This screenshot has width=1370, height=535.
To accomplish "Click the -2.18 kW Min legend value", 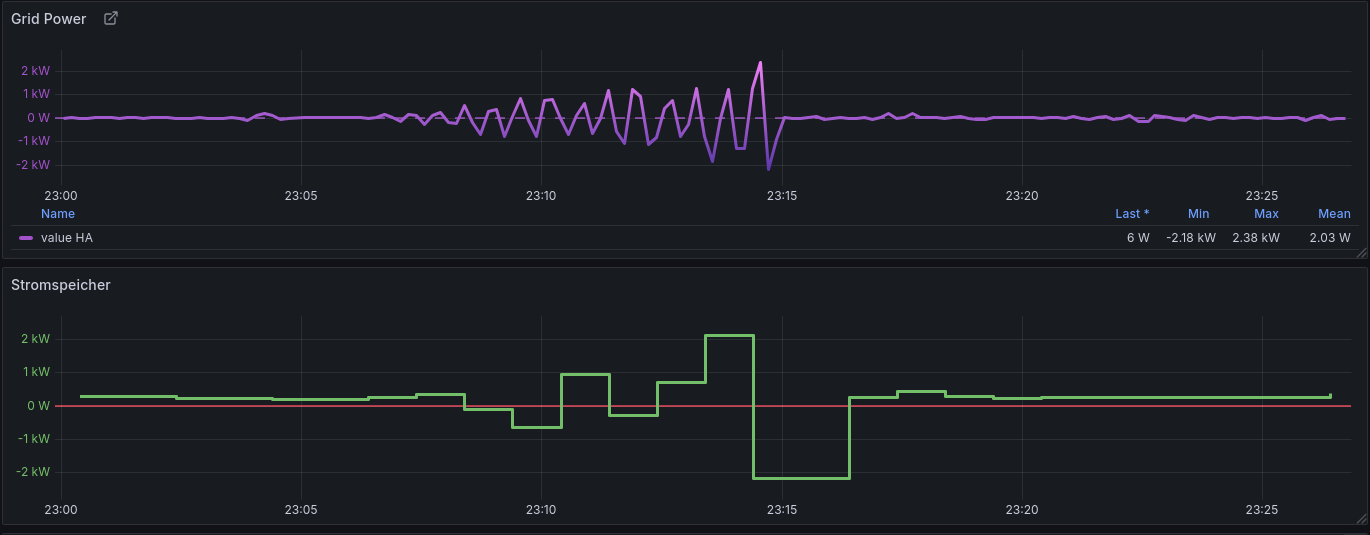I will pos(1190,238).
